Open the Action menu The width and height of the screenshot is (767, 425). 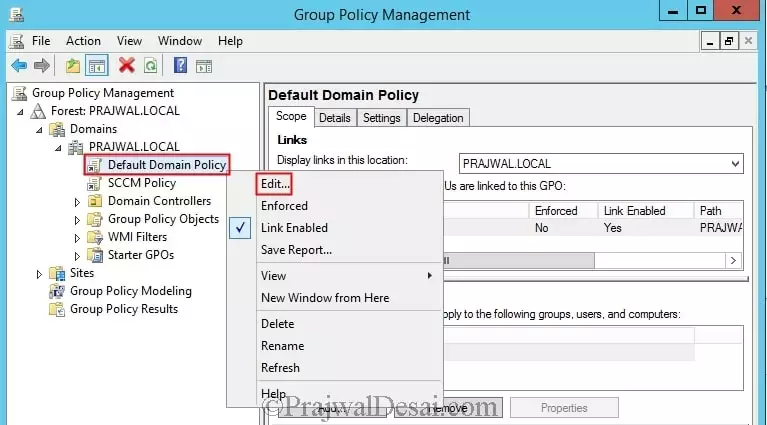[83, 41]
